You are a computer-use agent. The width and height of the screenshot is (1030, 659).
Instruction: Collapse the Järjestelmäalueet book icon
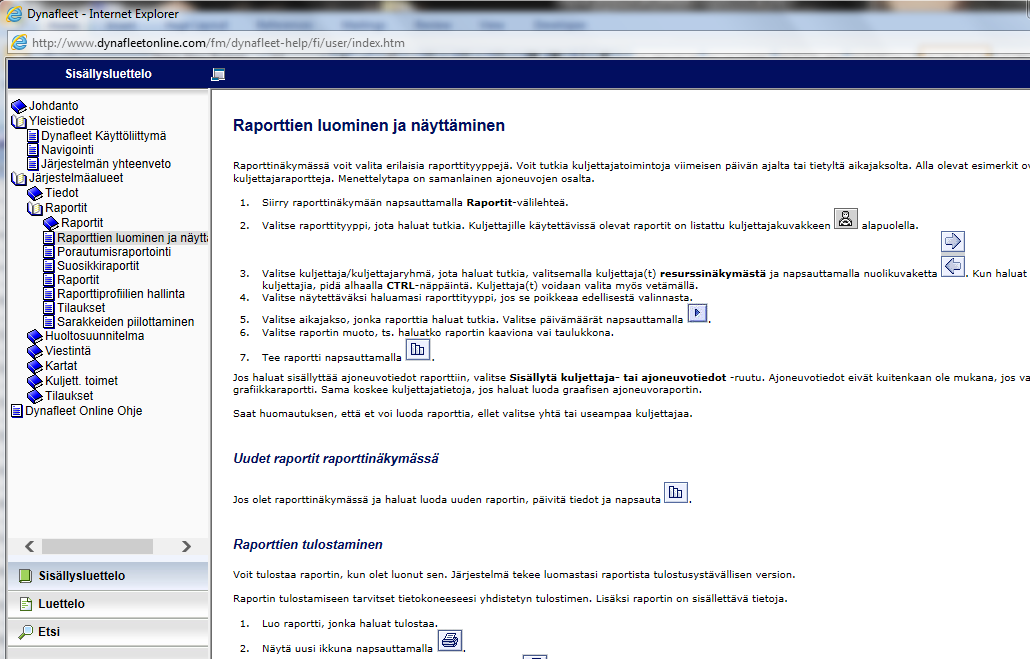pyautogui.click(x=19, y=178)
